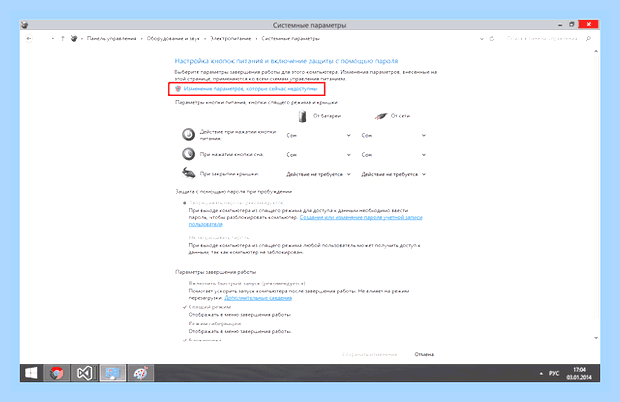Switch to Control Panel taskbar button
This screenshot has height=402, width=620.
click(x=113, y=373)
